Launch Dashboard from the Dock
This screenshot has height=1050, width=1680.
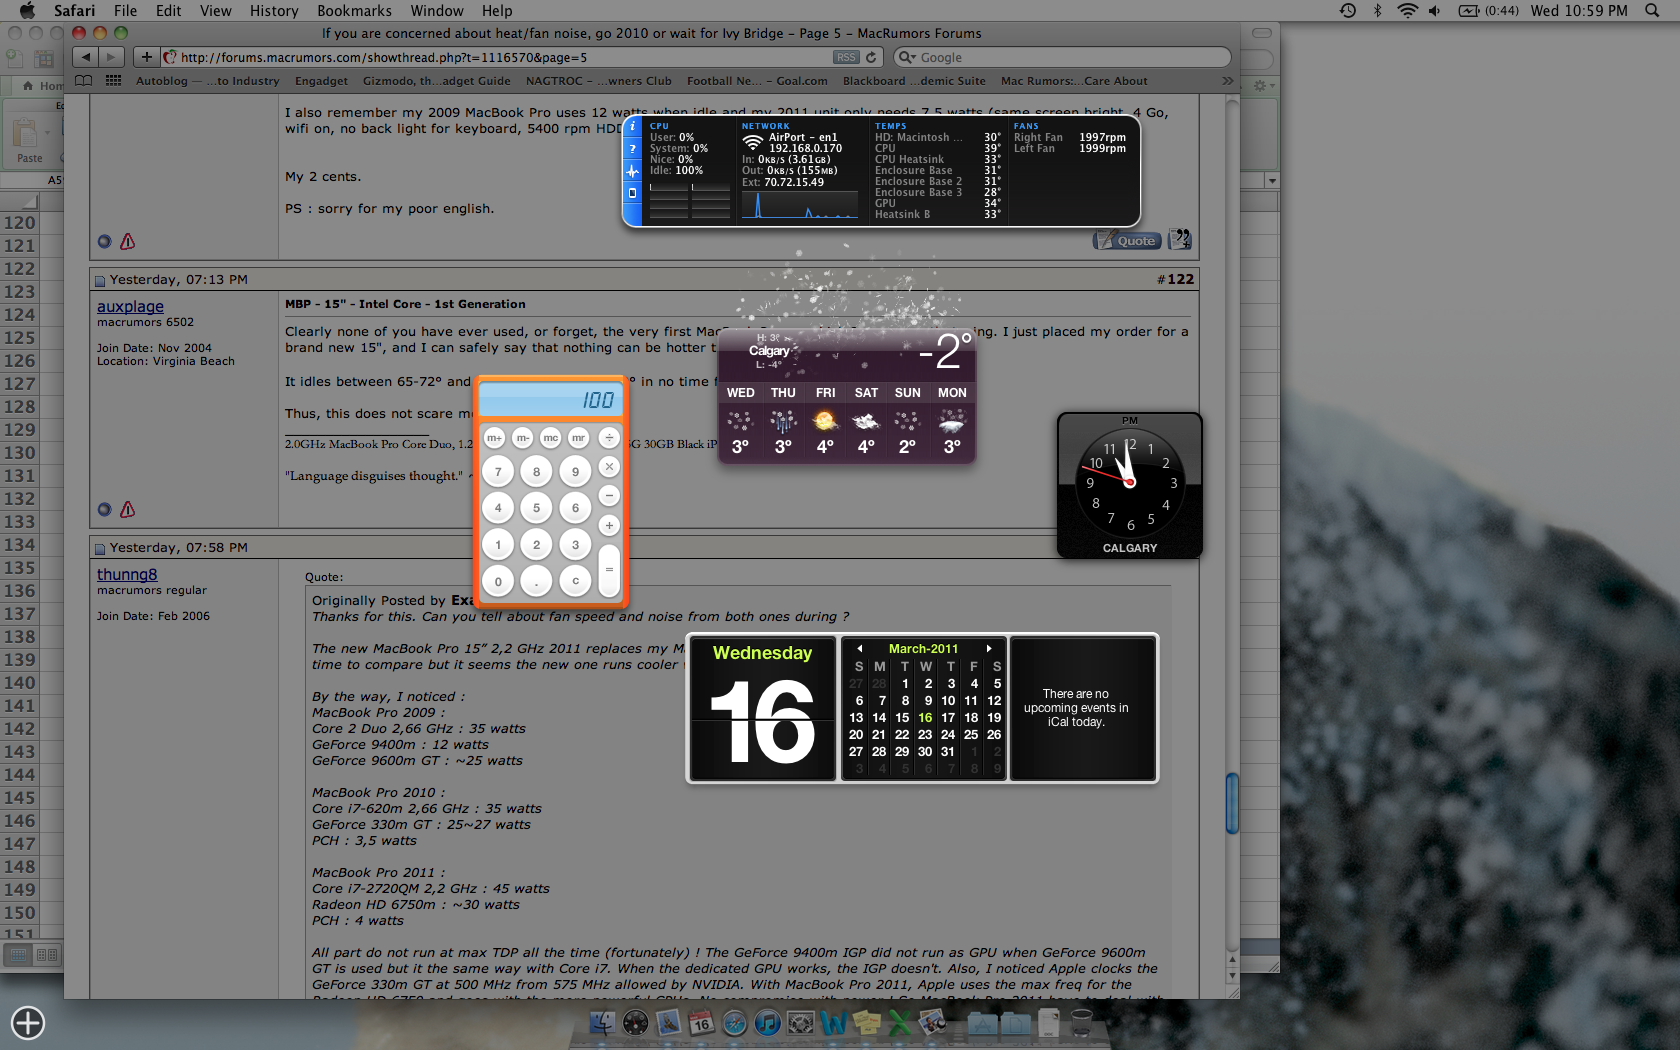coord(635,1023)
